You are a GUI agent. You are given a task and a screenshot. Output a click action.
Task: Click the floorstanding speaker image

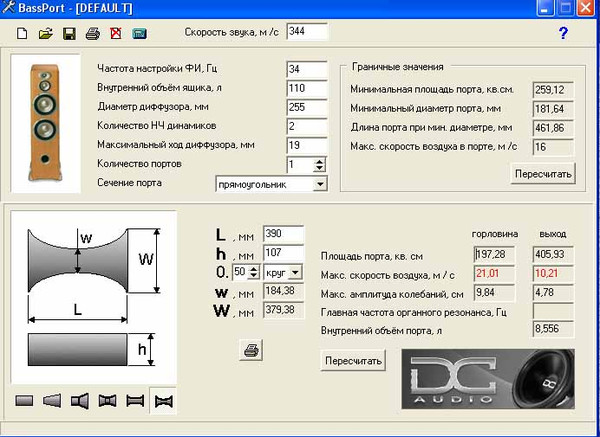(45, 122)
